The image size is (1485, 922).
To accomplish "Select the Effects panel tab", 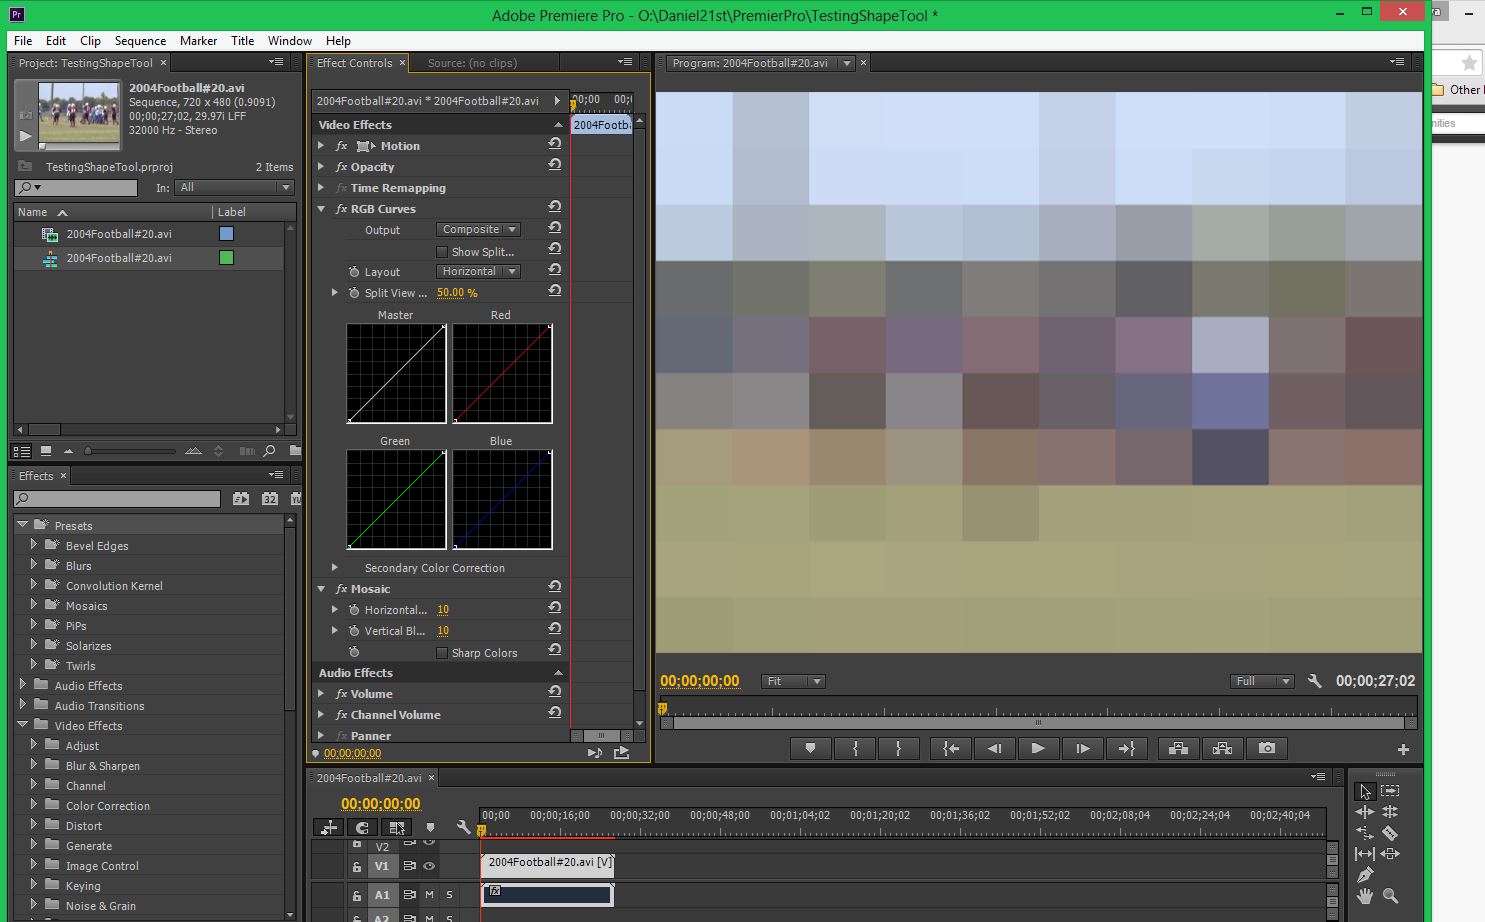I will click(36, 476).
